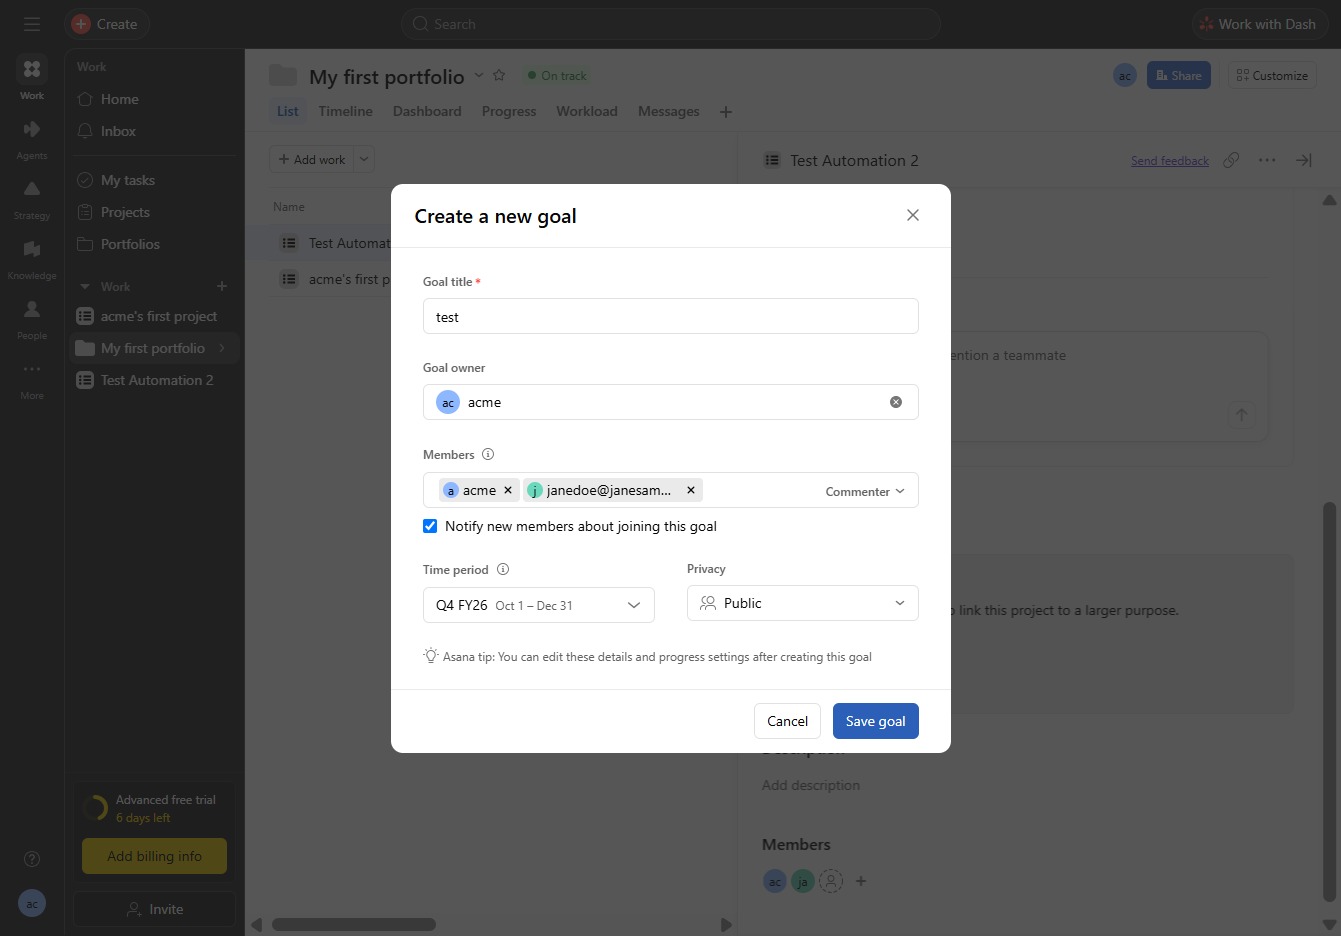1341x936 pixels.
Task: Switch to Dashboard tab
Action: click(x=427, y=111)
